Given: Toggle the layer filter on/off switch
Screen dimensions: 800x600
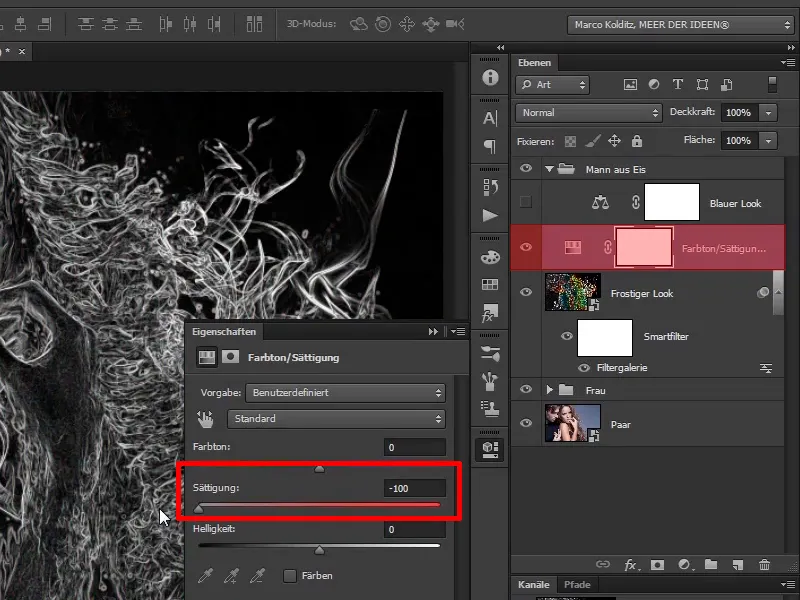Looking at the screenshot, I should click(x=772, y=85).
